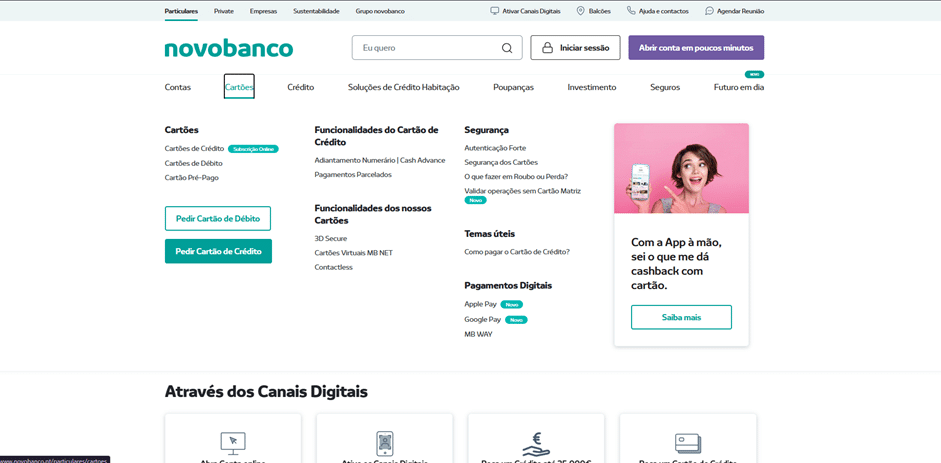The width and height of the screenshot is (941, 463).
Task: Click the search magnifier icon
Action: (x=507, y=48)
